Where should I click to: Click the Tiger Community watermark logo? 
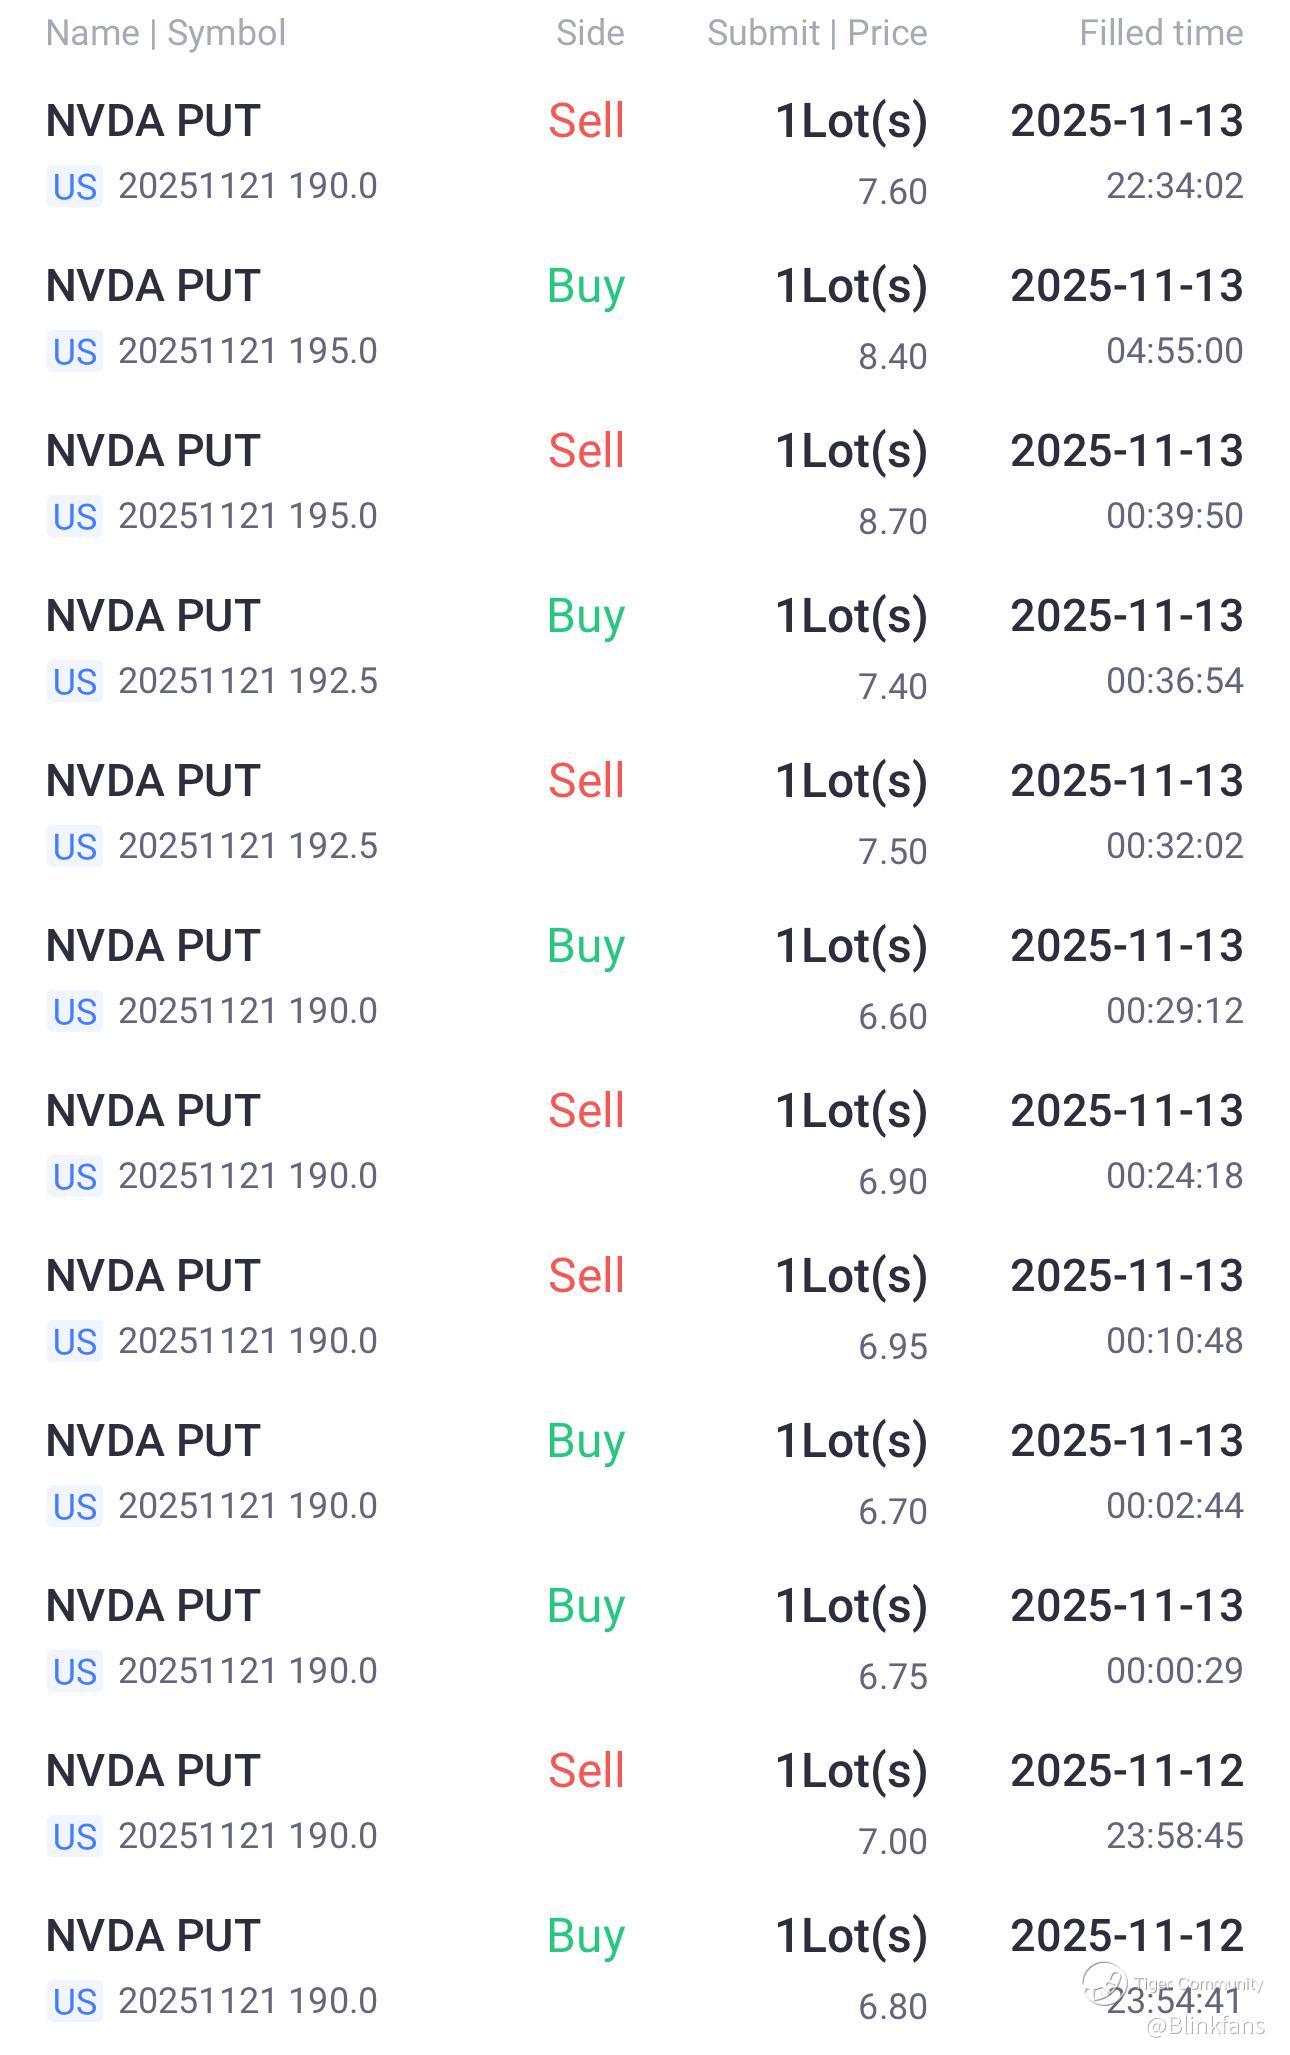tap(1105, 1982)
